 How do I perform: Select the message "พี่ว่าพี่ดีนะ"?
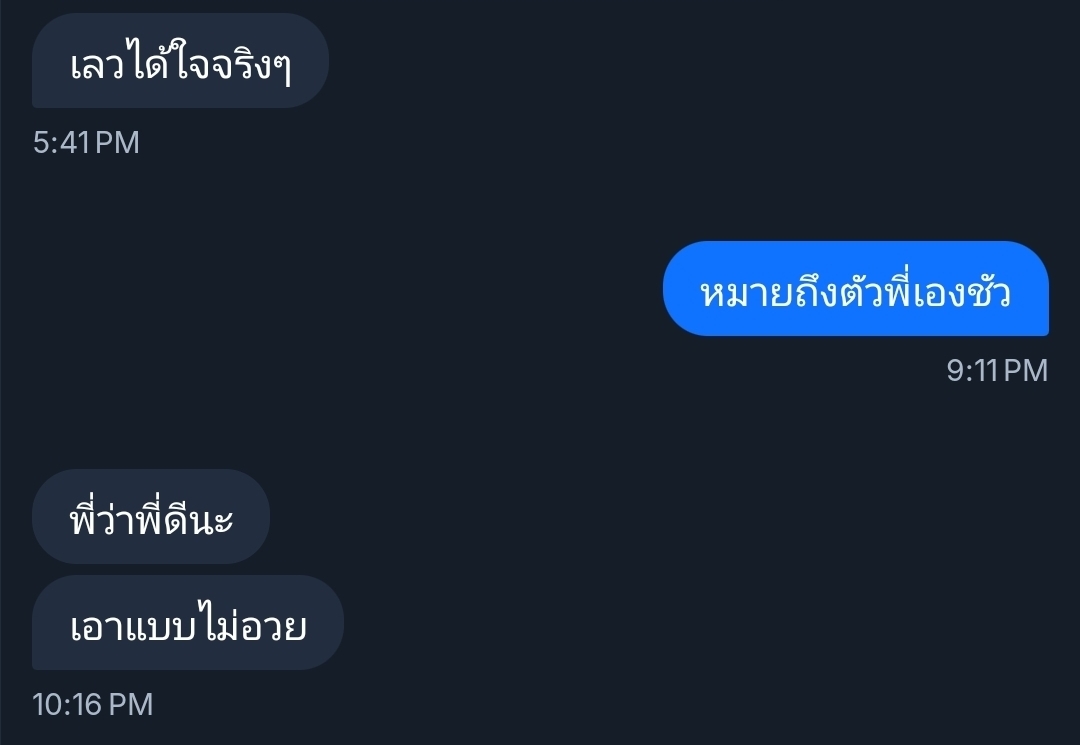151,516
